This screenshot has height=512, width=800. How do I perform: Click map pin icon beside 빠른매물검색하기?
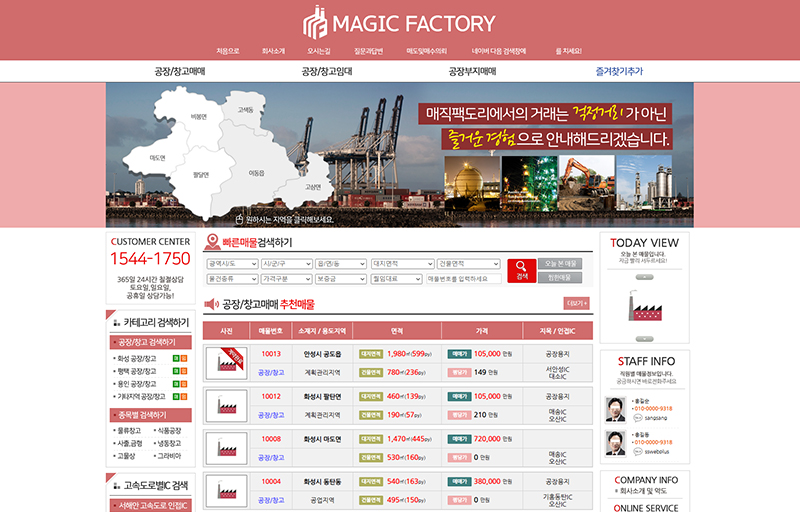(212, 242)
